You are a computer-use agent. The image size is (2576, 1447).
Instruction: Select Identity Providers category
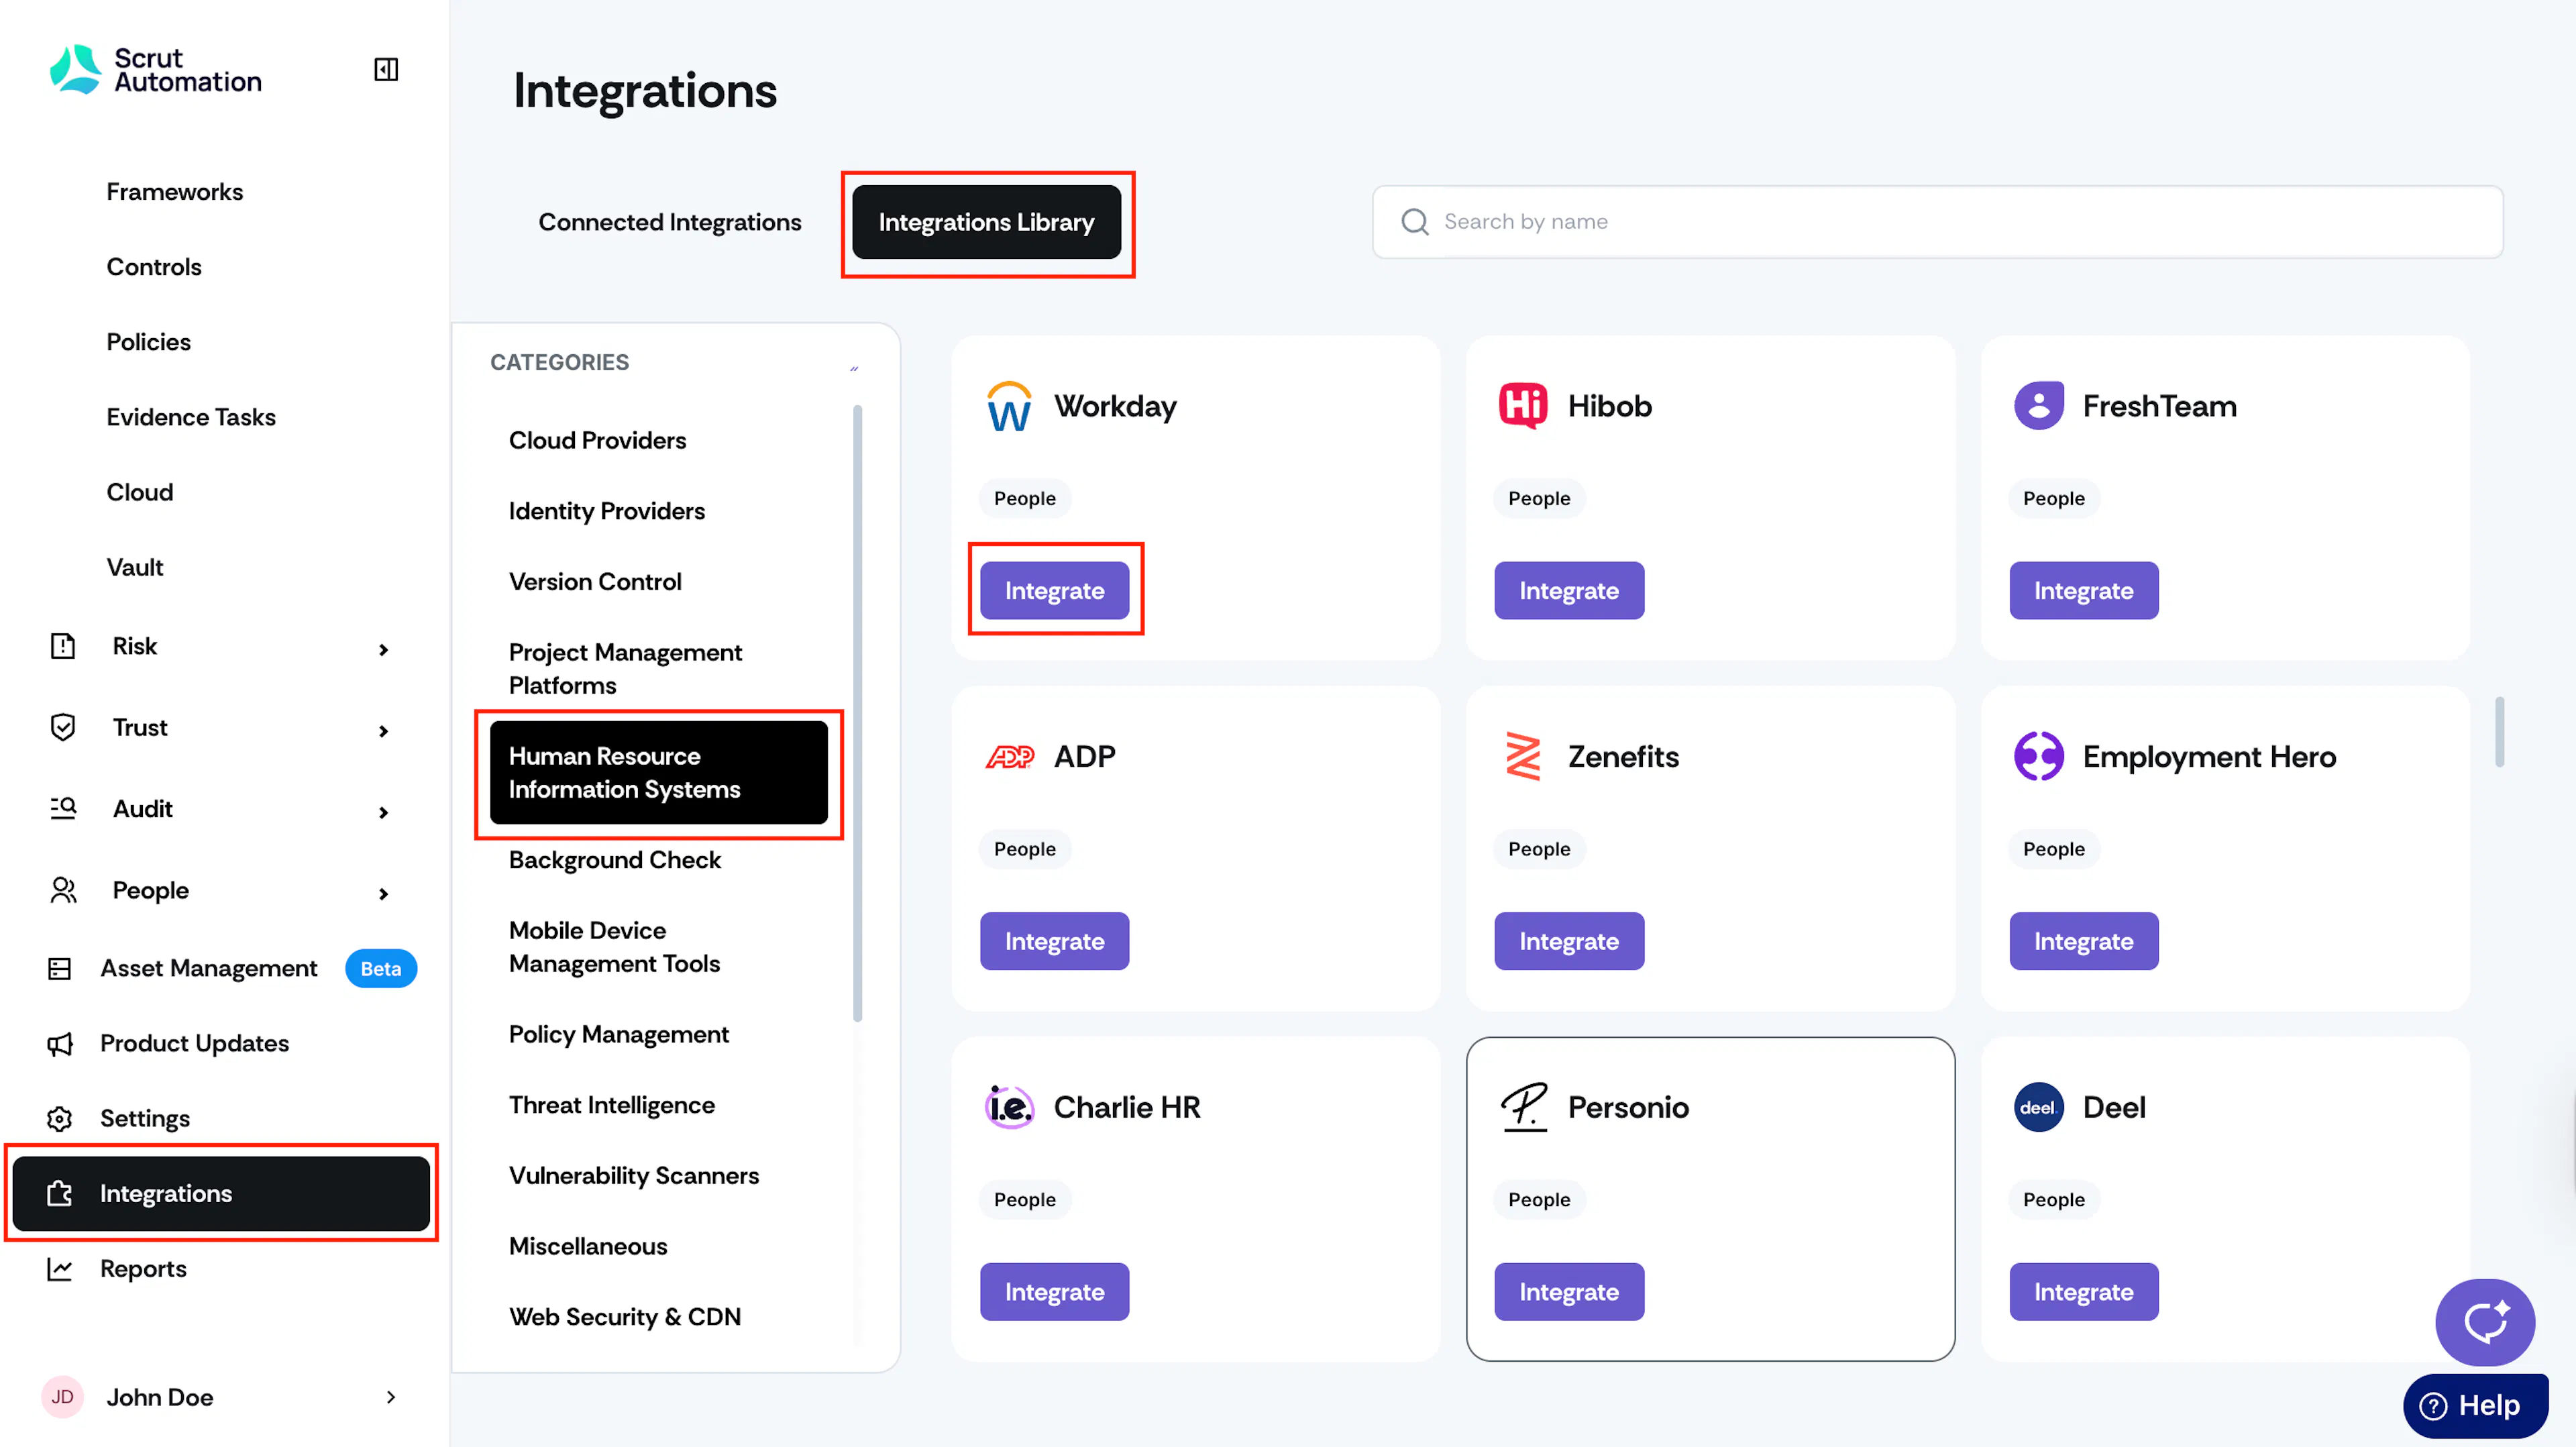606,511
